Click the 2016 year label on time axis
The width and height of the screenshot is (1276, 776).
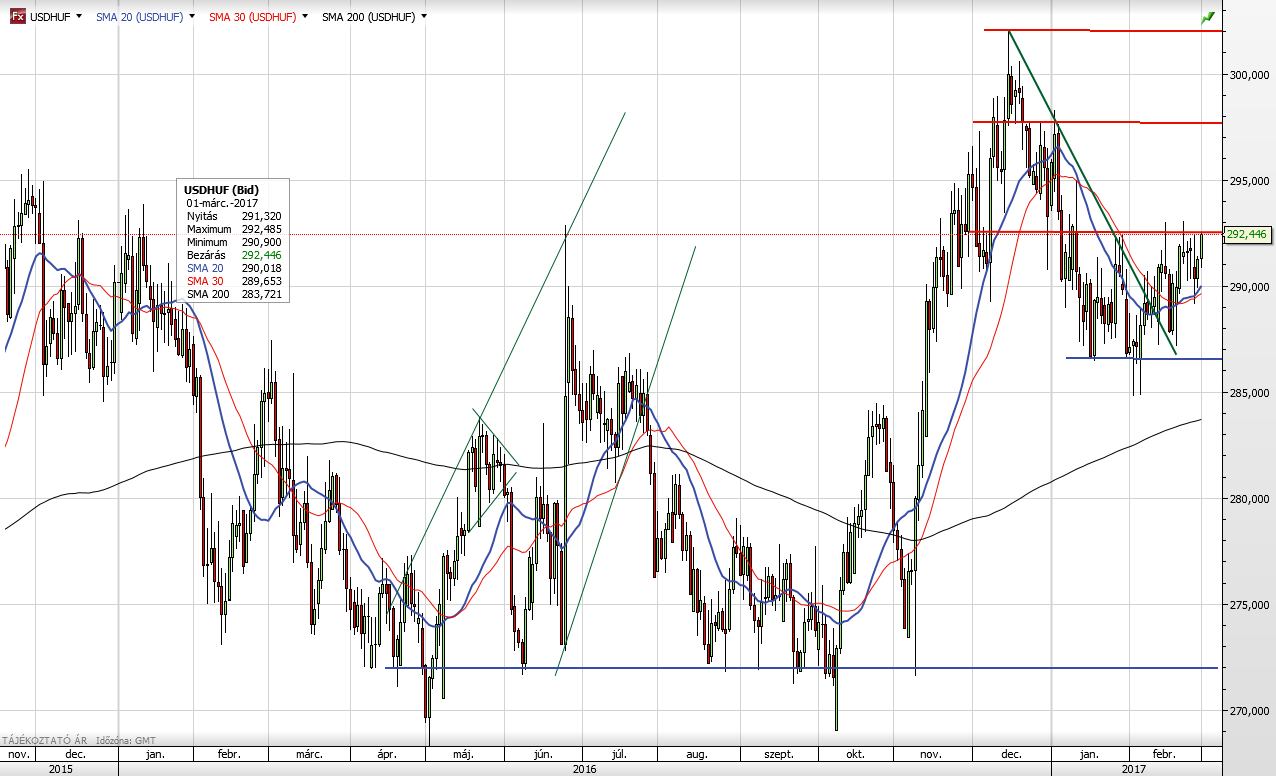pyautogui.click(x=585, y=769)
